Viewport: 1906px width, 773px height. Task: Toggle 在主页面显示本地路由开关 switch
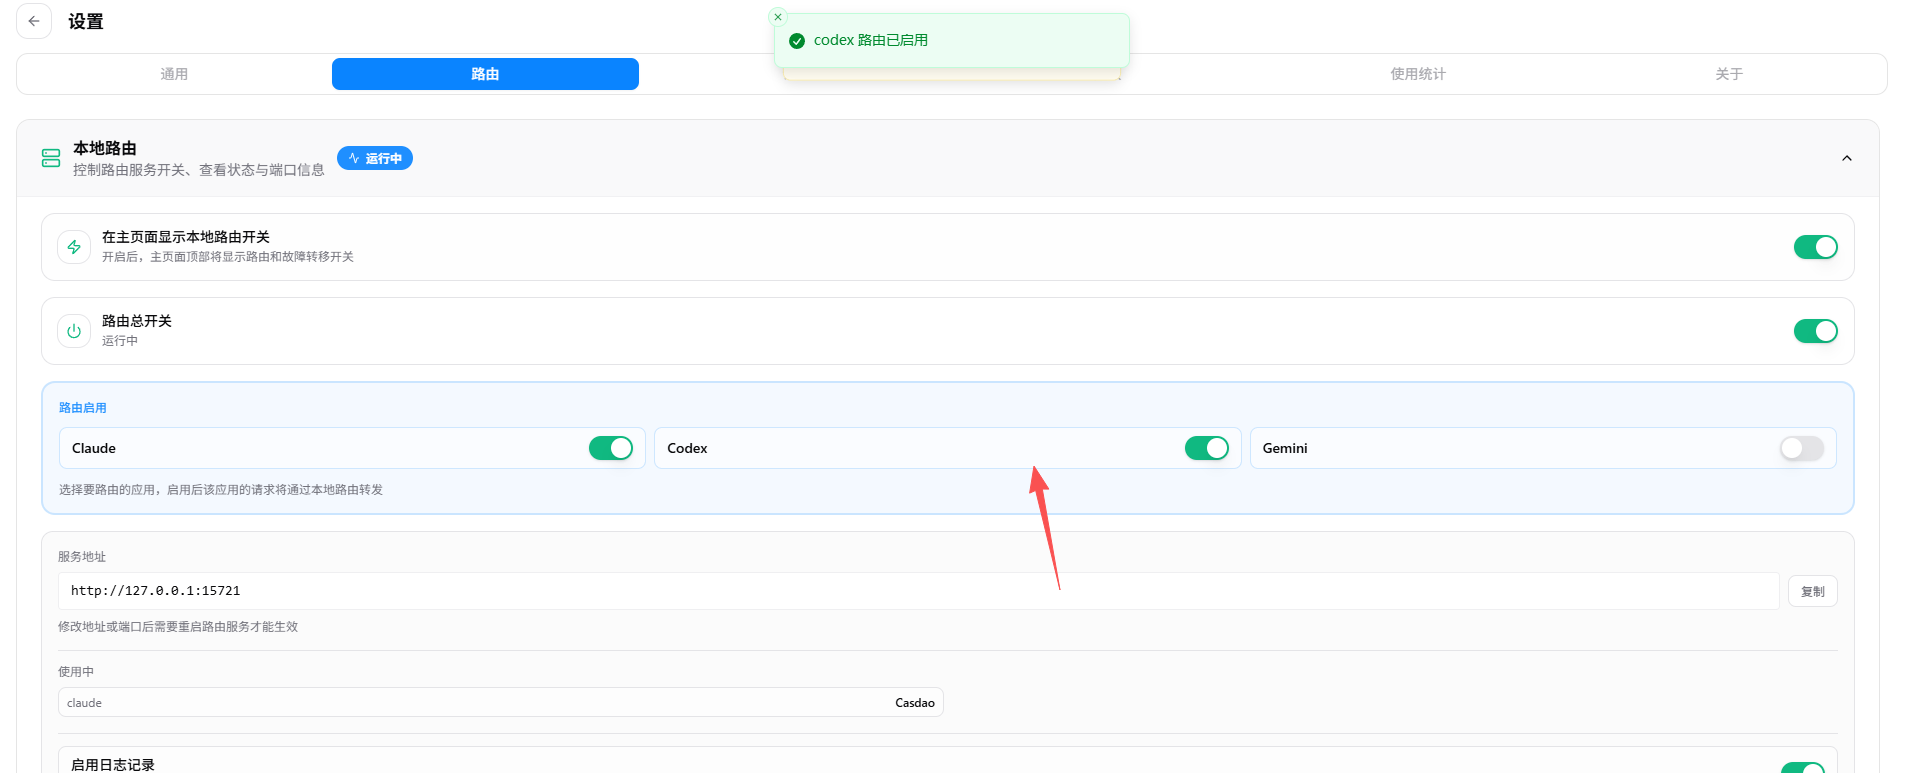[x=1815, y=247]
